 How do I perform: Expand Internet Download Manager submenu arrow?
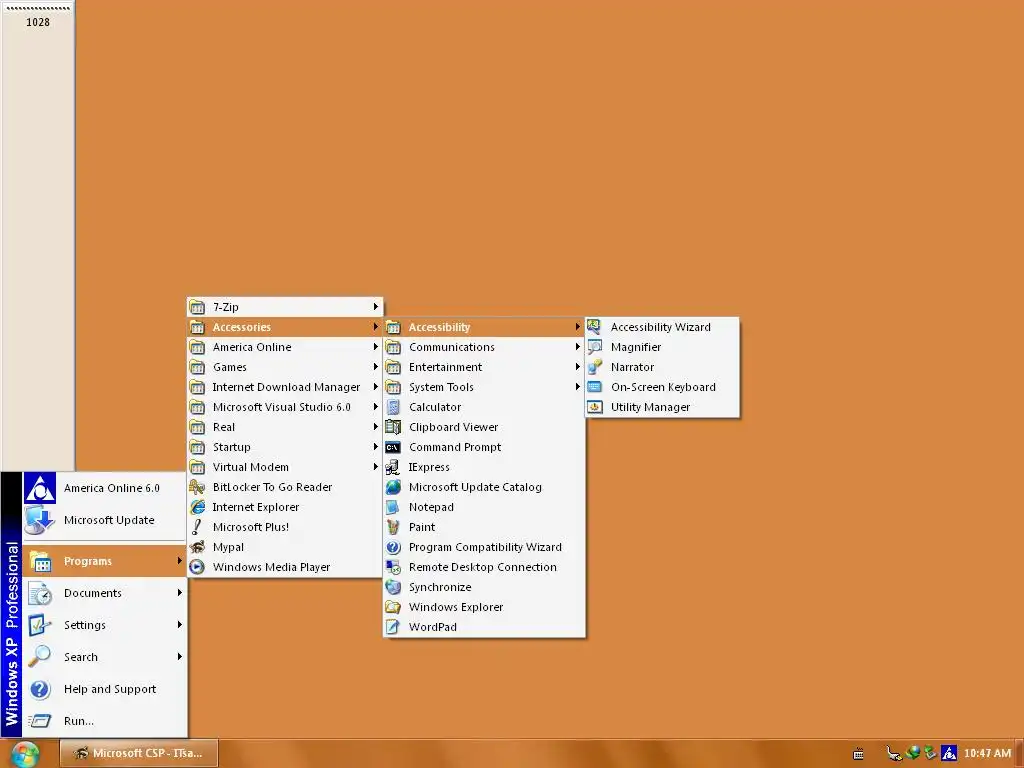[376, 387]
